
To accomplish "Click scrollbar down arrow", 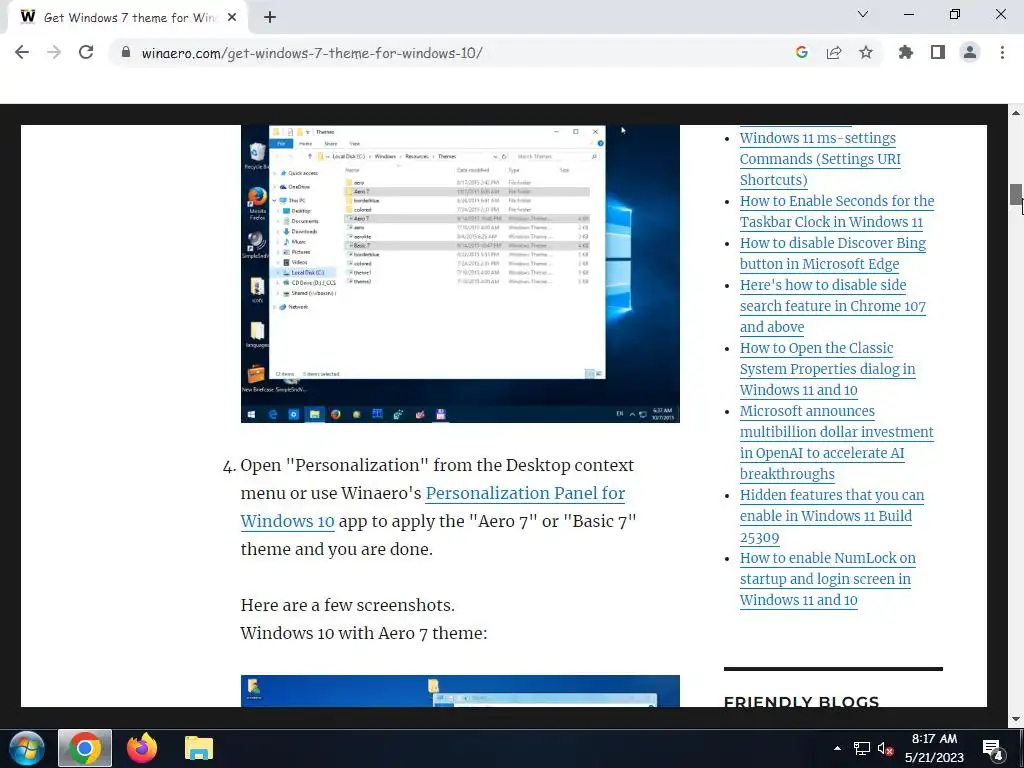I will 1016,719.
